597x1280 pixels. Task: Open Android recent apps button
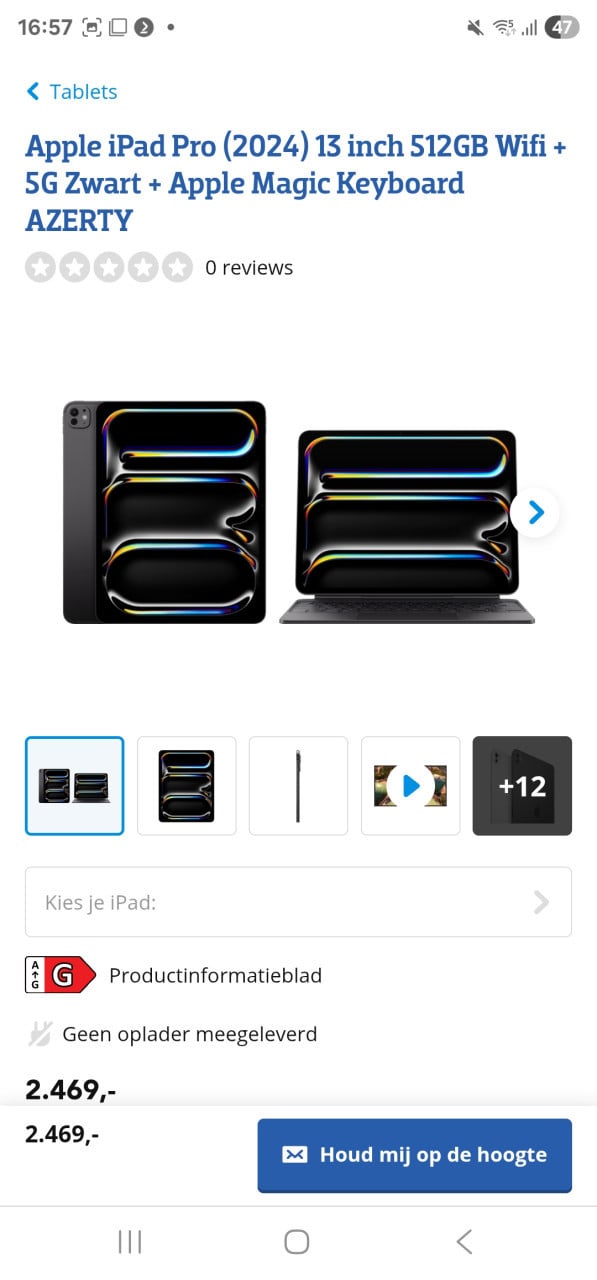(x=130, y=1242)
